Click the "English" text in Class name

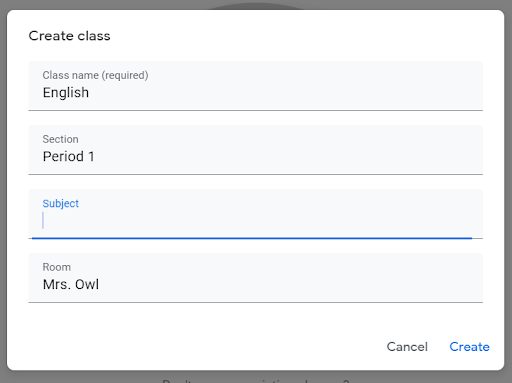click(66, 92)
